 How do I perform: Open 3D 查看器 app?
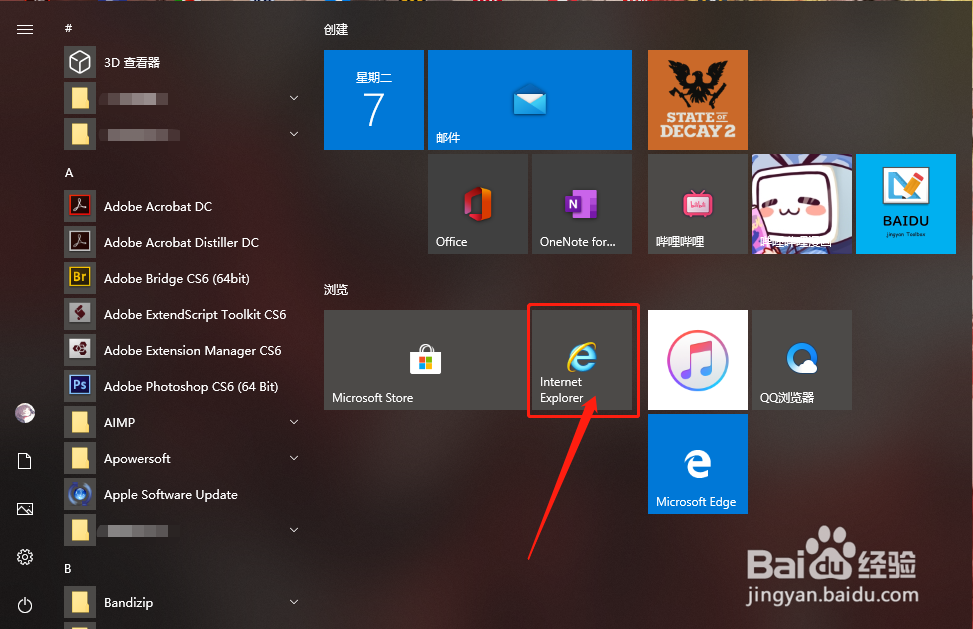pos(182,63)
